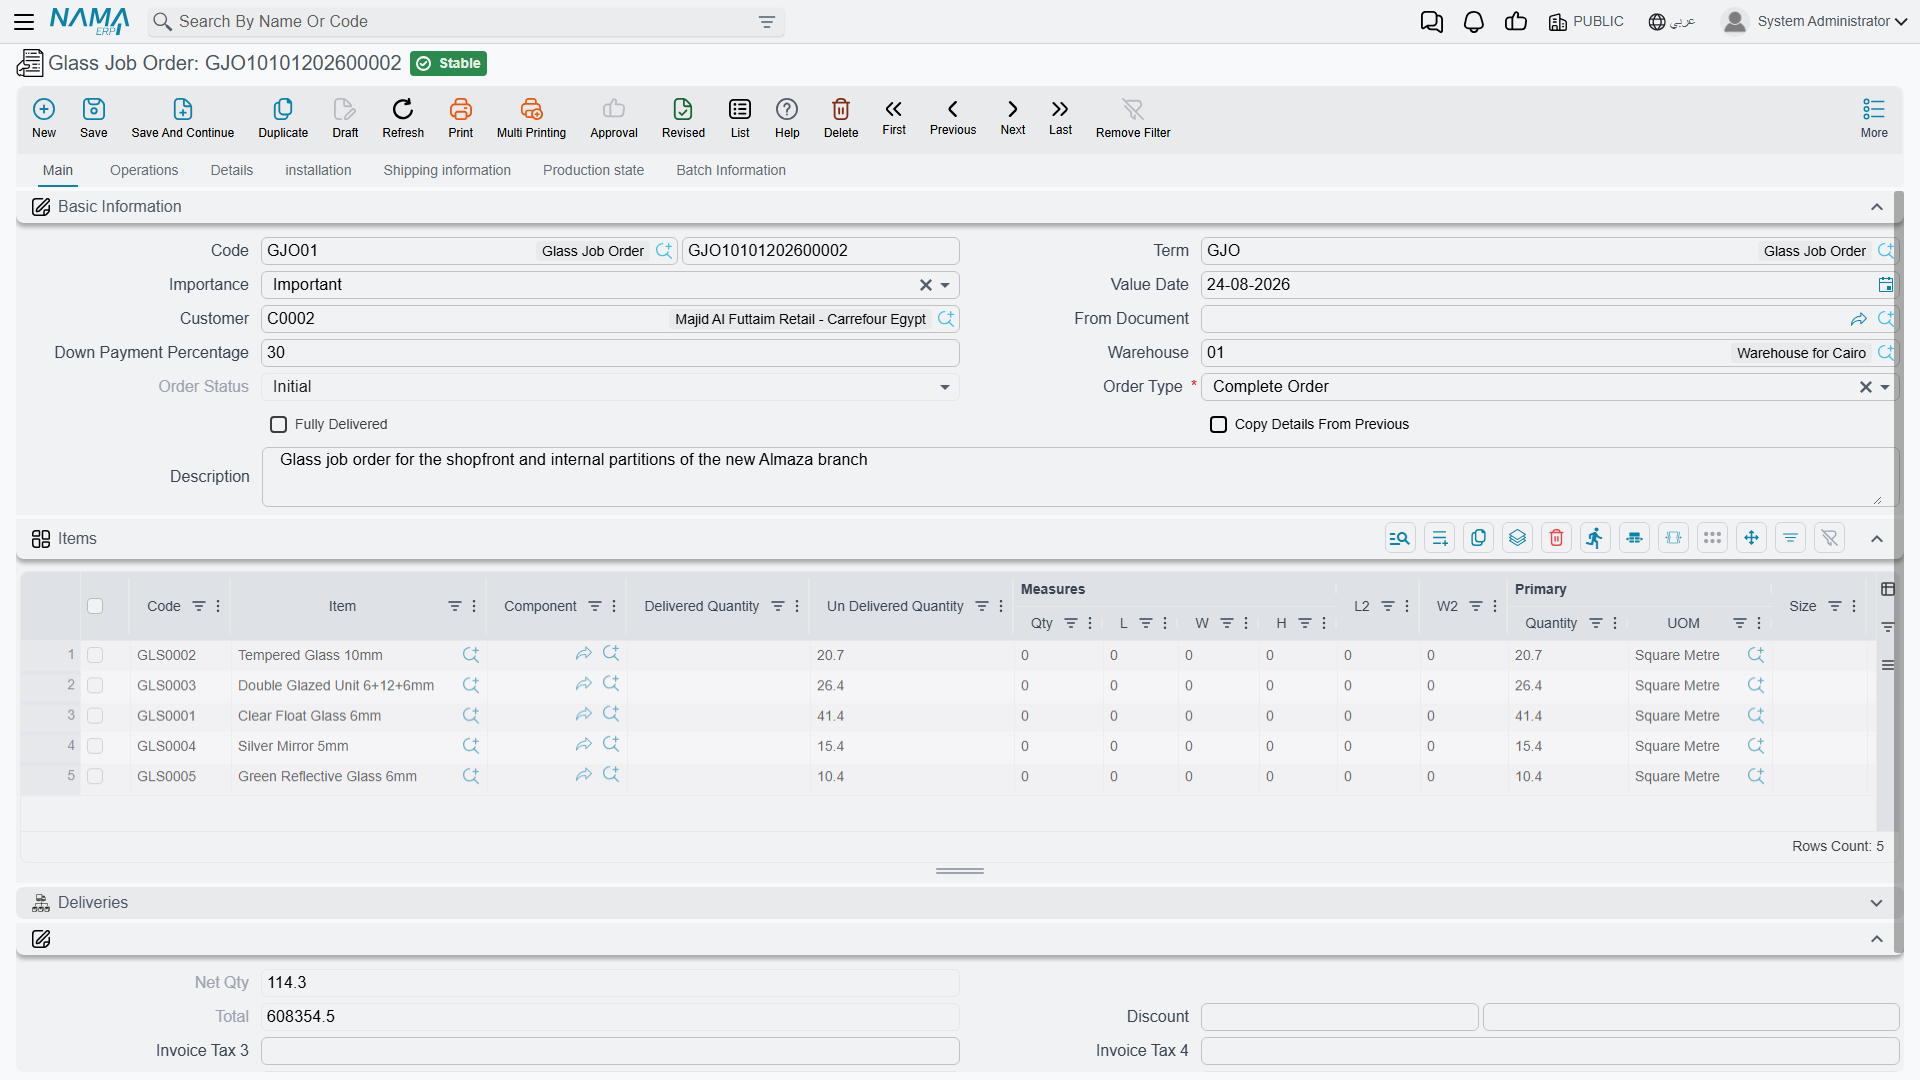The height and width of the screenshot is (1080, 1920).
Task: Switch language to Arabic
Action: coord(1672,22)
